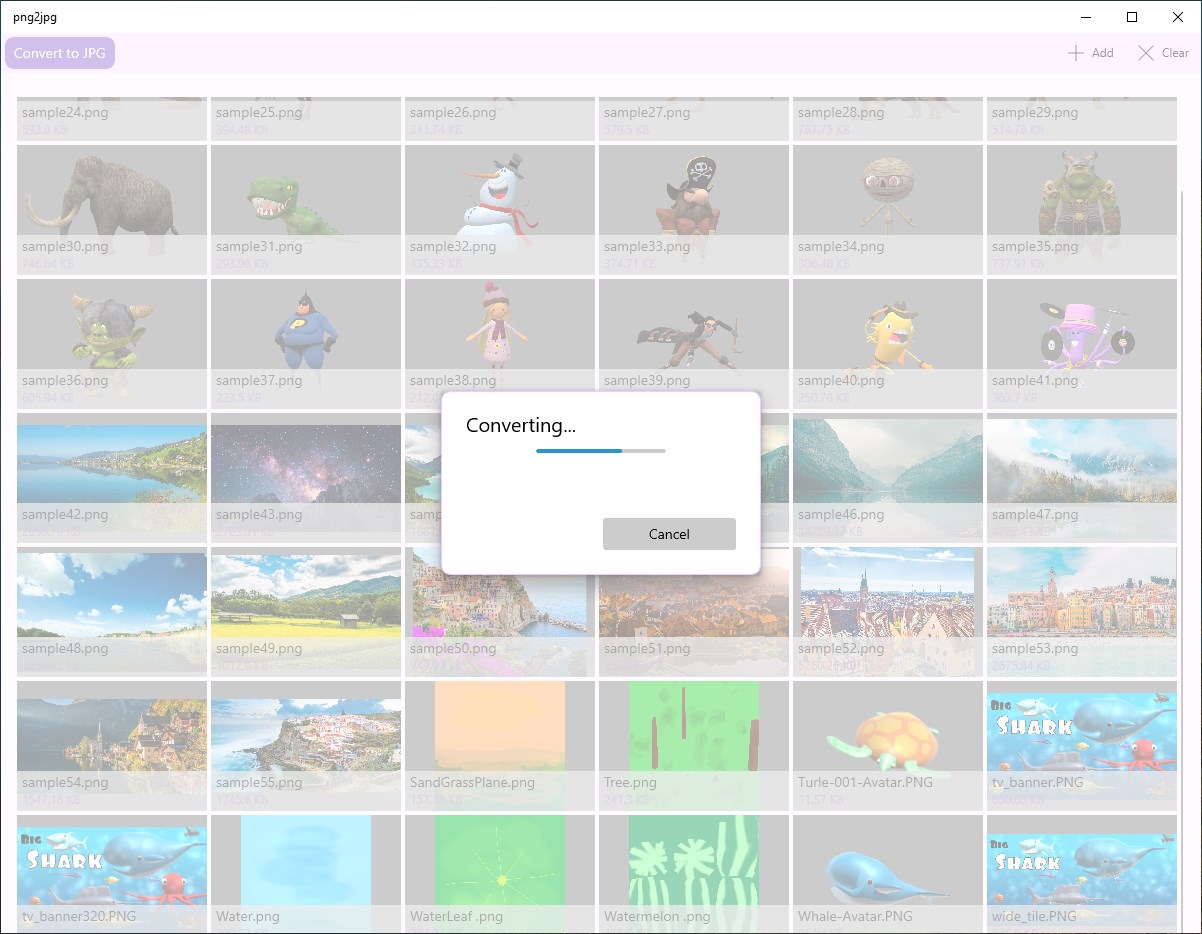Viewport: 1202px width, 934px height.
Task: Select the tv_banner320.PNG thumbnail
Action: click(112, 874)
